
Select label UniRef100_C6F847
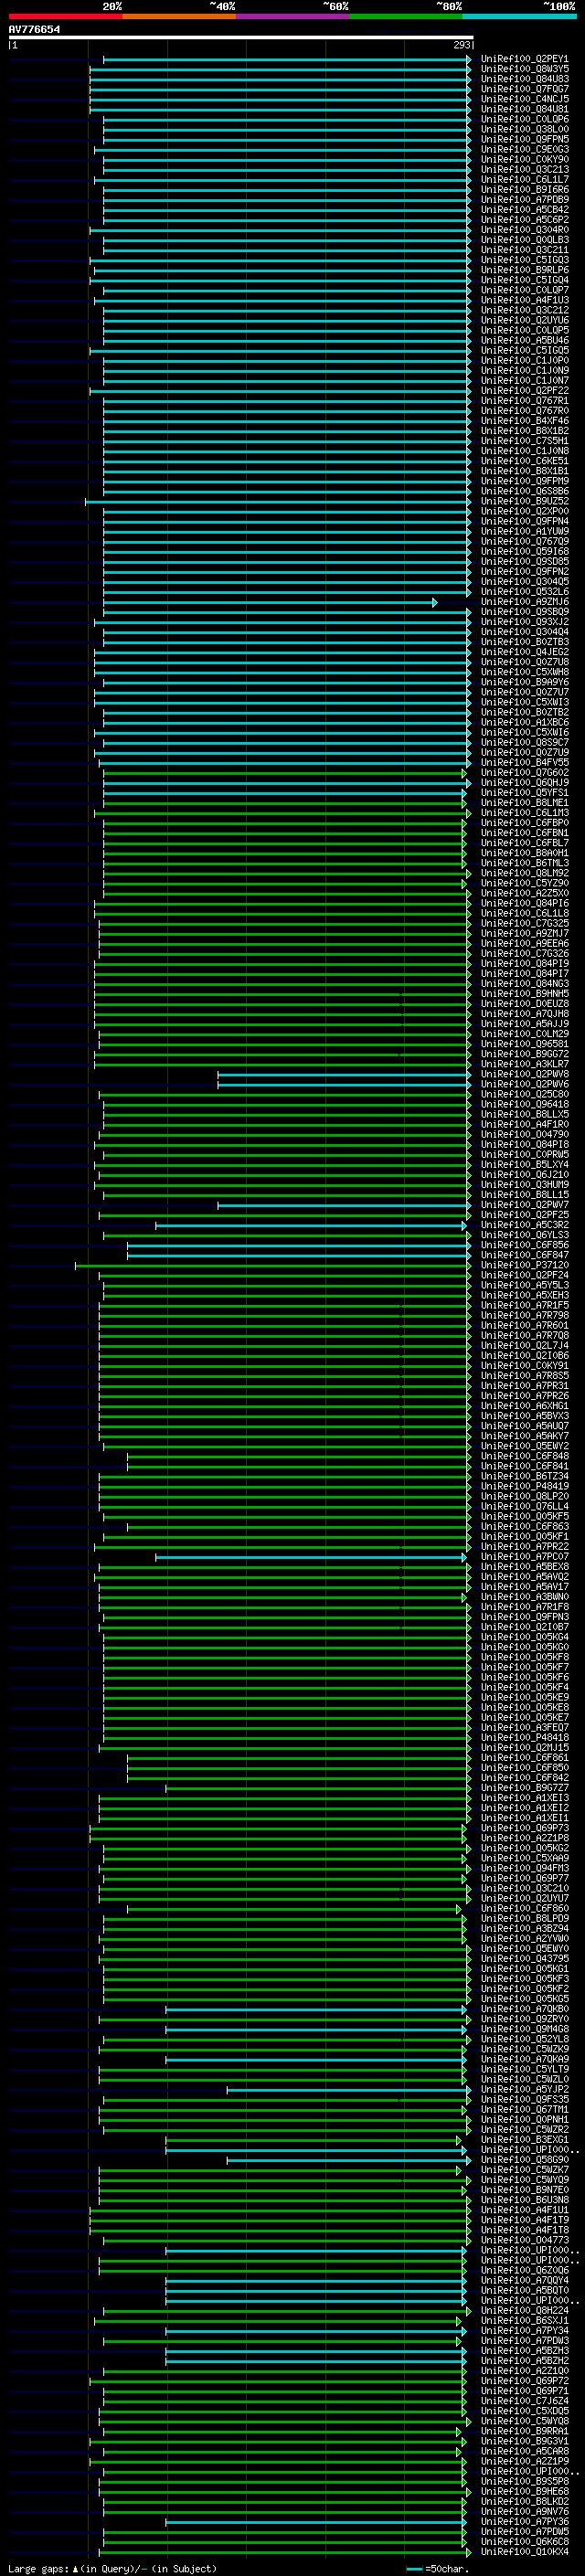click(524, 1256)
